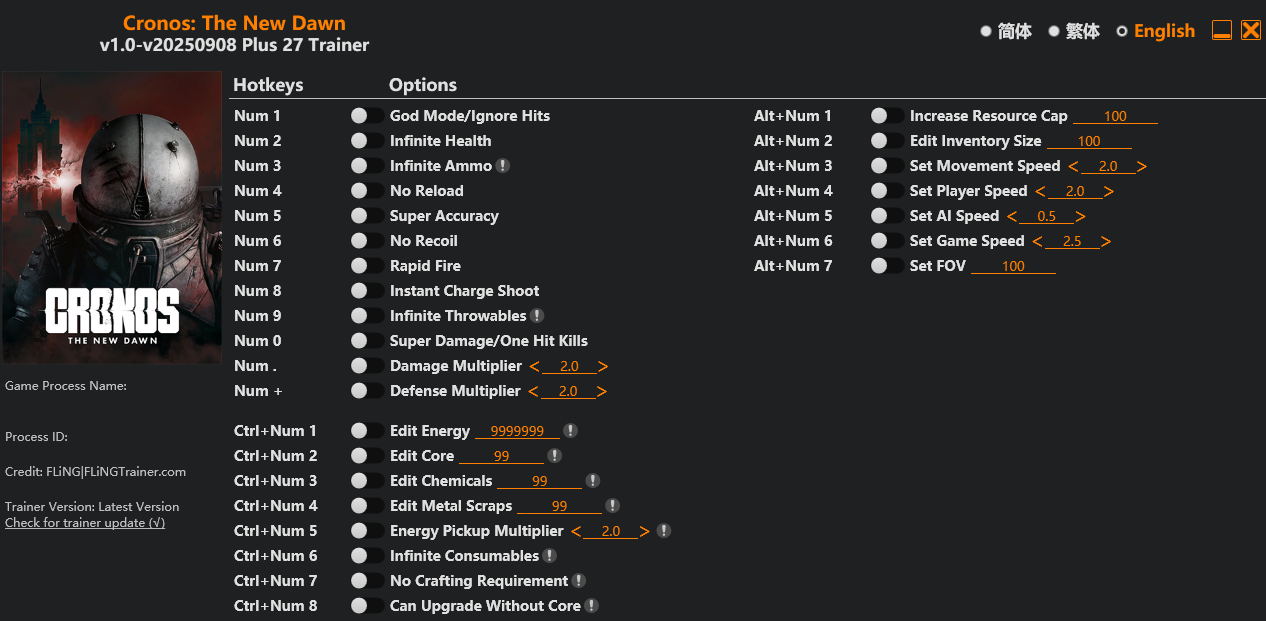Click the Edit Energy value field
The width and height of the screenshot is (1266, 621).
coord(517,431)
